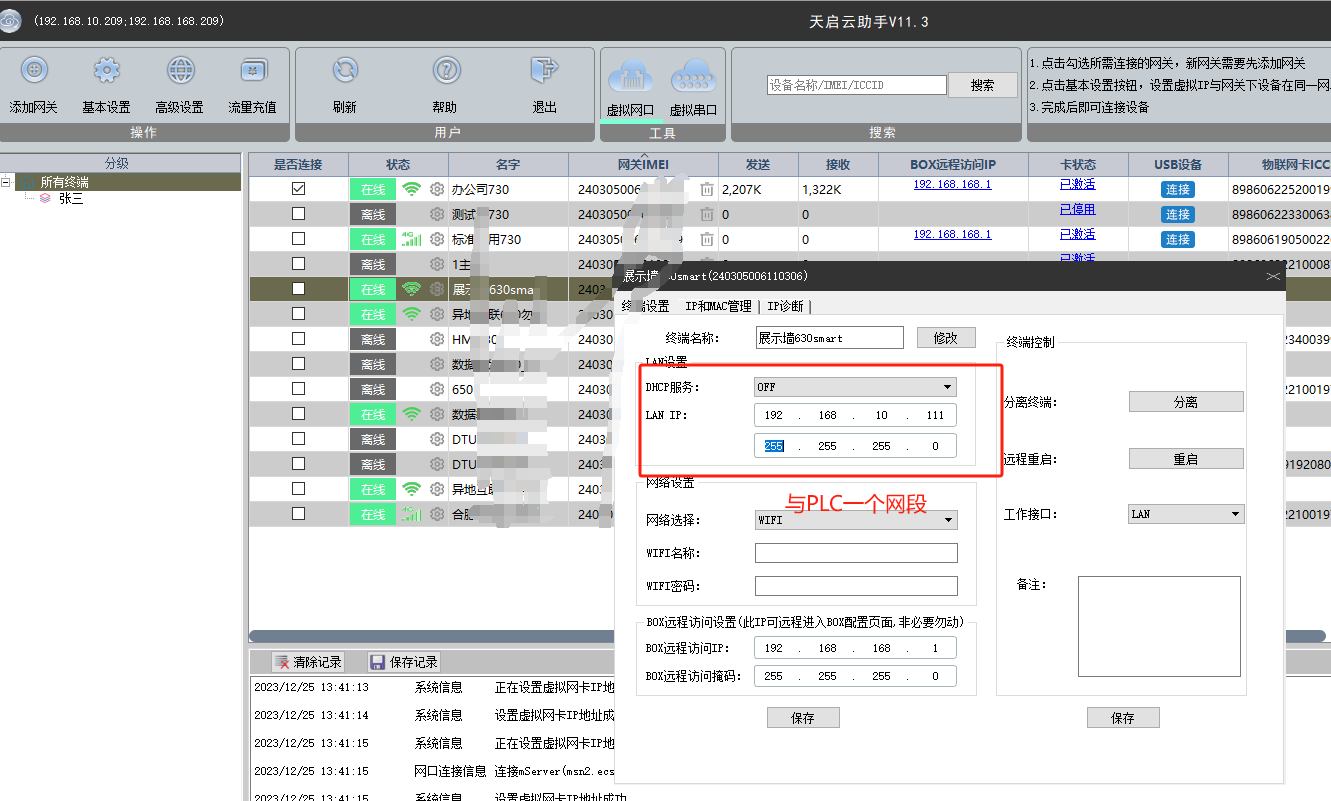Screen dimensions: 1331x801
Task: Click 保存 under 终端控制 panel
Action: point(1123,718)
